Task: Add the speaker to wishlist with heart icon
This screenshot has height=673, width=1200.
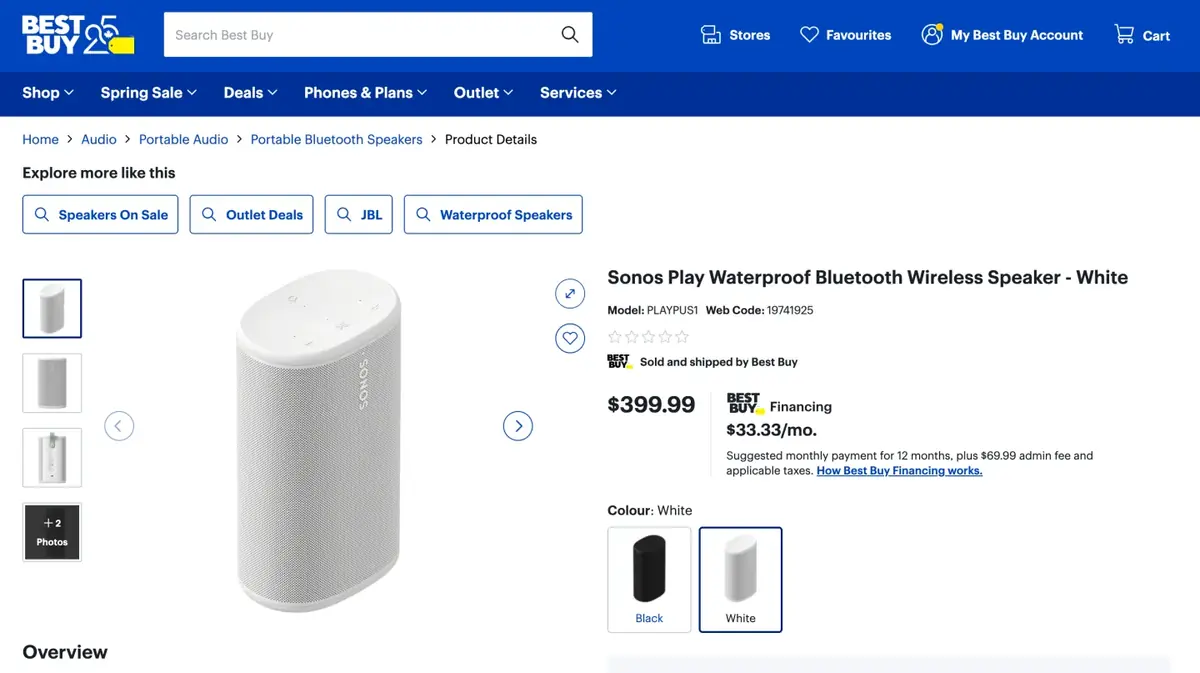Action: point(570,338)
